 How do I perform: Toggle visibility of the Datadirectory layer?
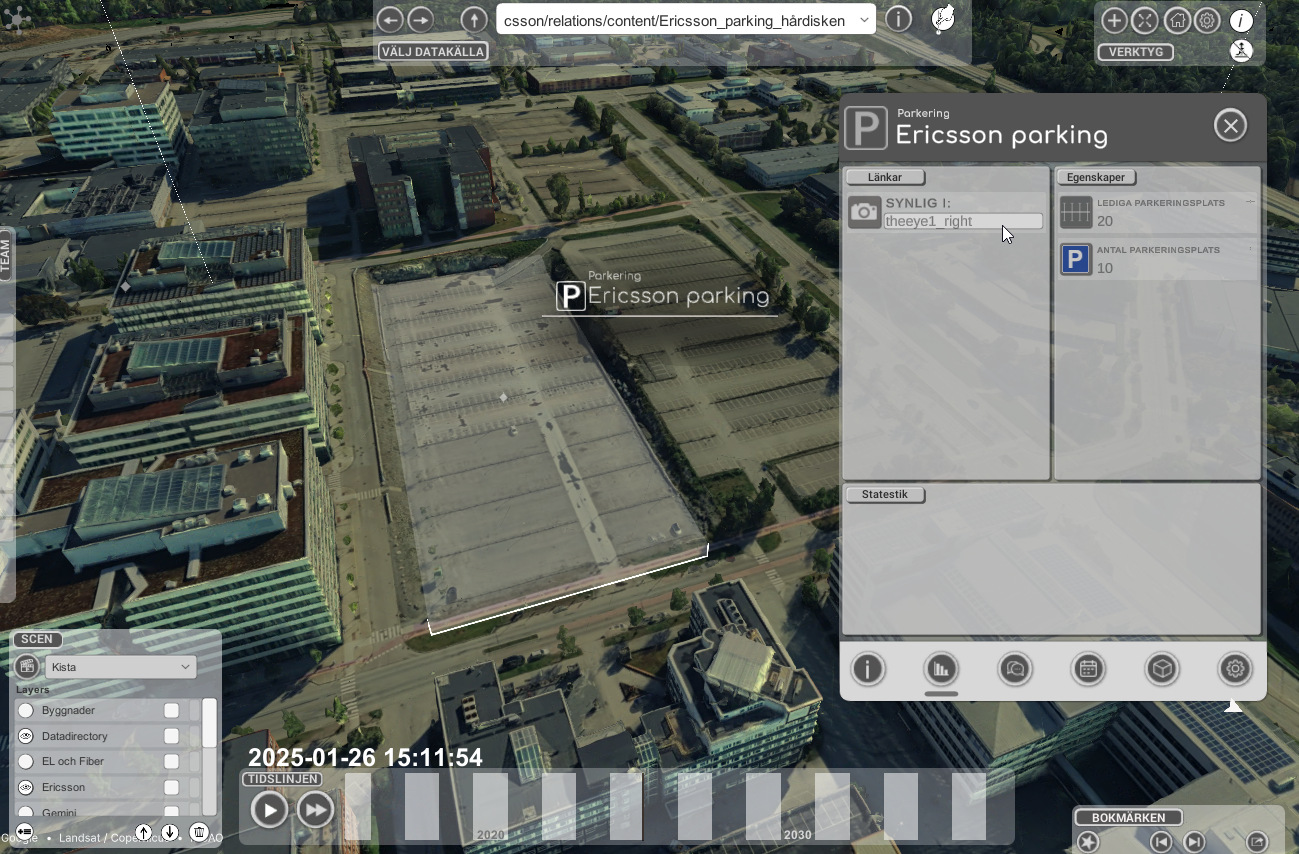tap(26, 736)
